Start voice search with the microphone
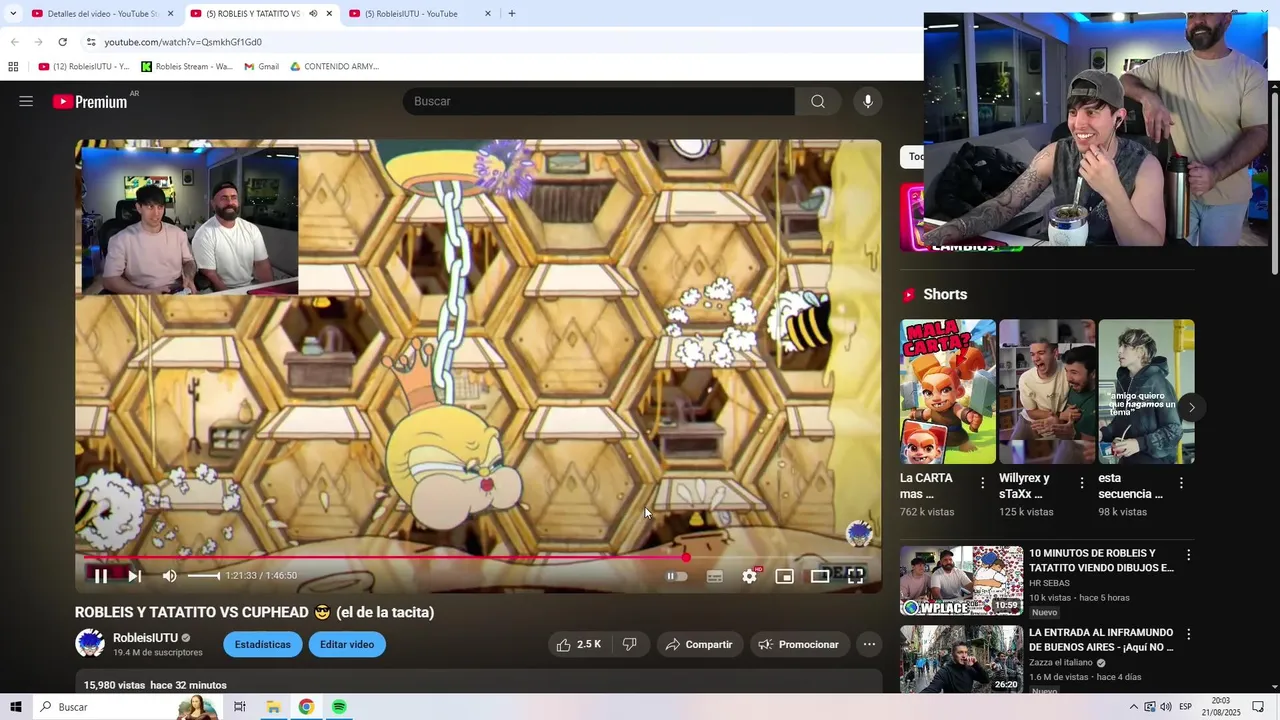 point(868,101)
